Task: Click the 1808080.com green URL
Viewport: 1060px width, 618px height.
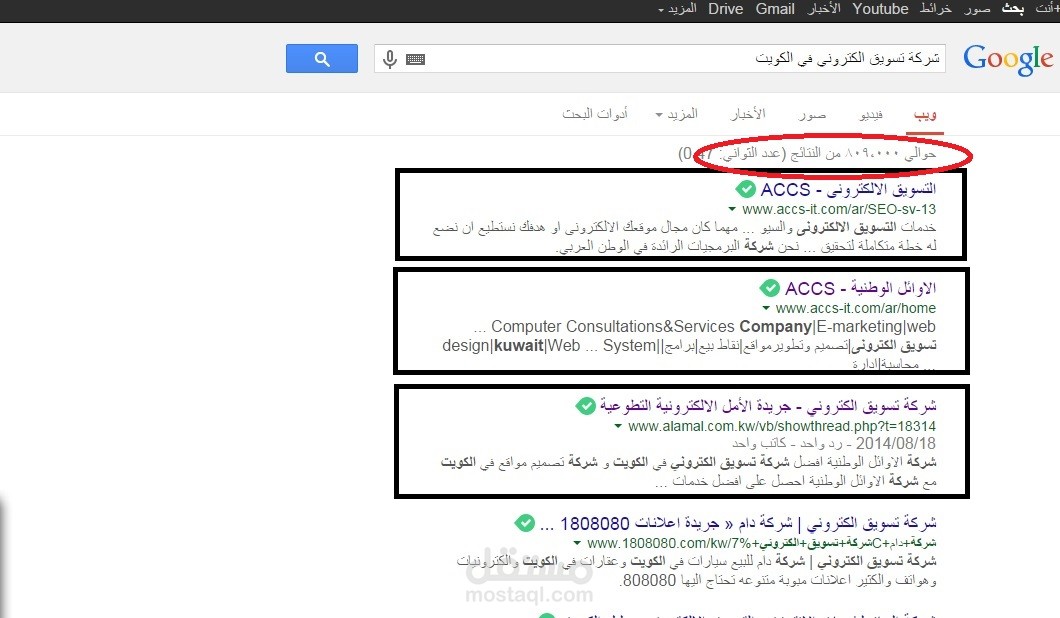Action: coord(762,543)
